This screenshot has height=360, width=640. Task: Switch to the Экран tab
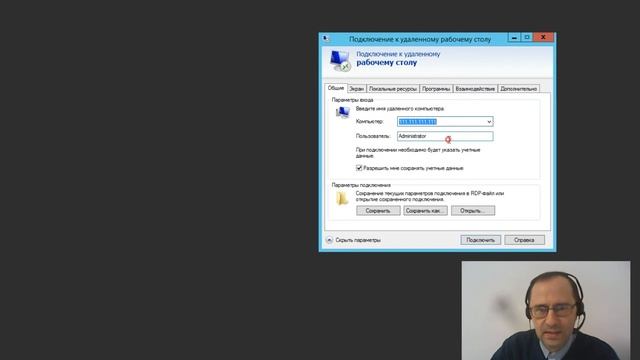click(356, 89)
